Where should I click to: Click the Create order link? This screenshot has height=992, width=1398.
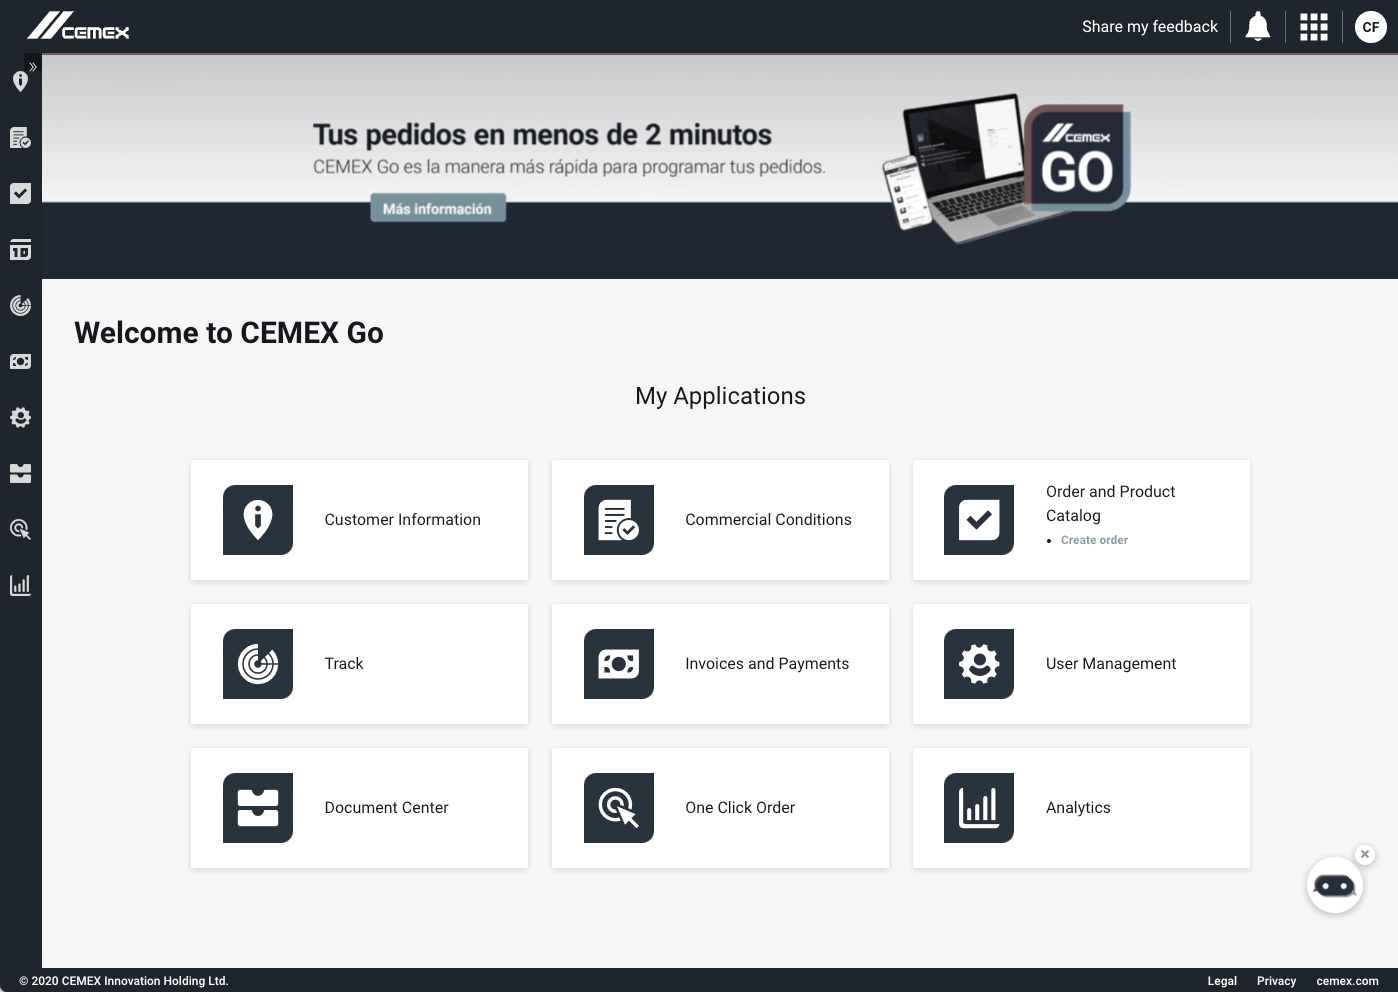(1094, 540)
